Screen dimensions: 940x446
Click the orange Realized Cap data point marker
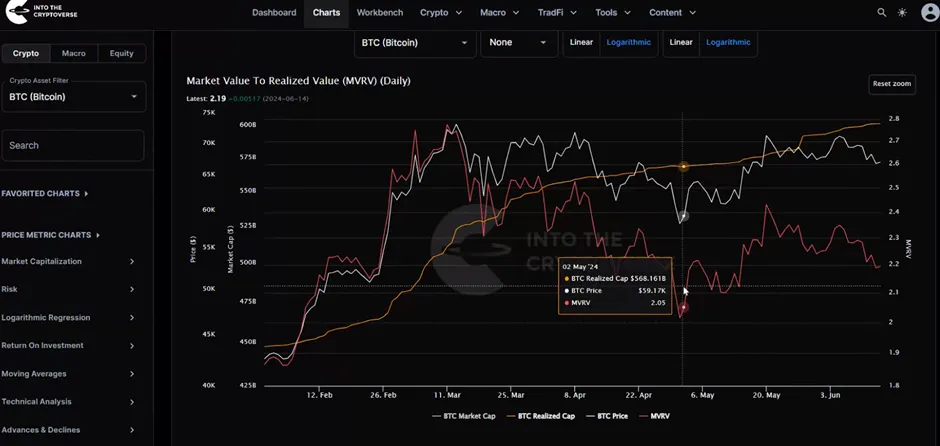683,167
